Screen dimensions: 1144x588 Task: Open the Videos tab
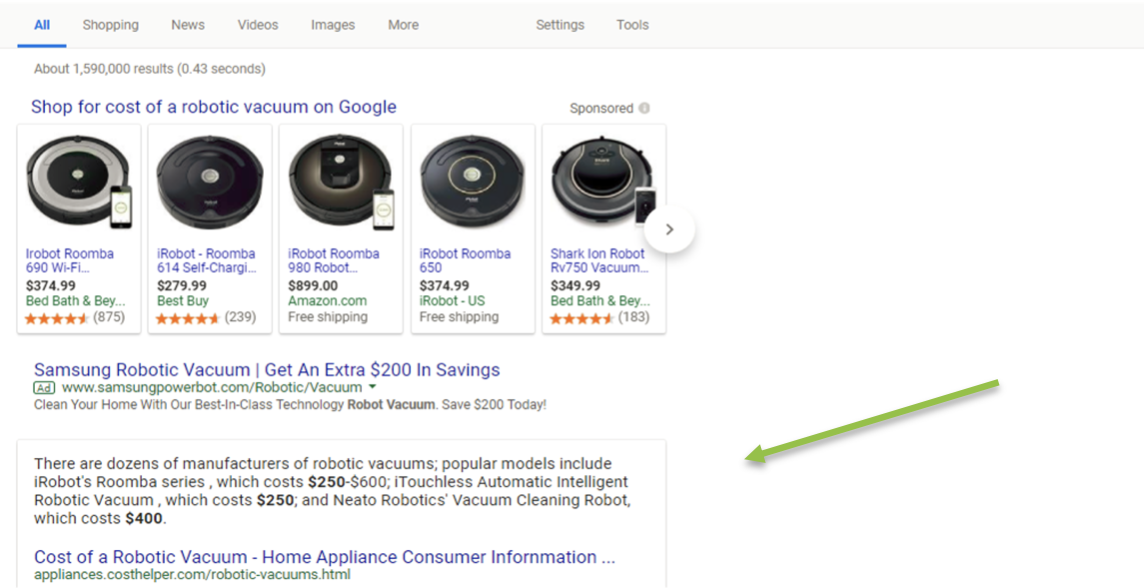(257, 25)
